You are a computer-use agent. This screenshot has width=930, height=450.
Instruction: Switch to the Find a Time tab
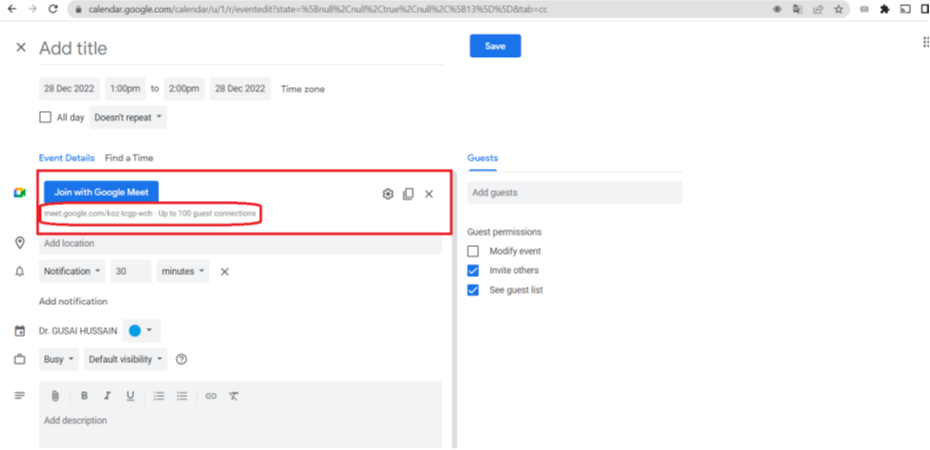point(129,158)
